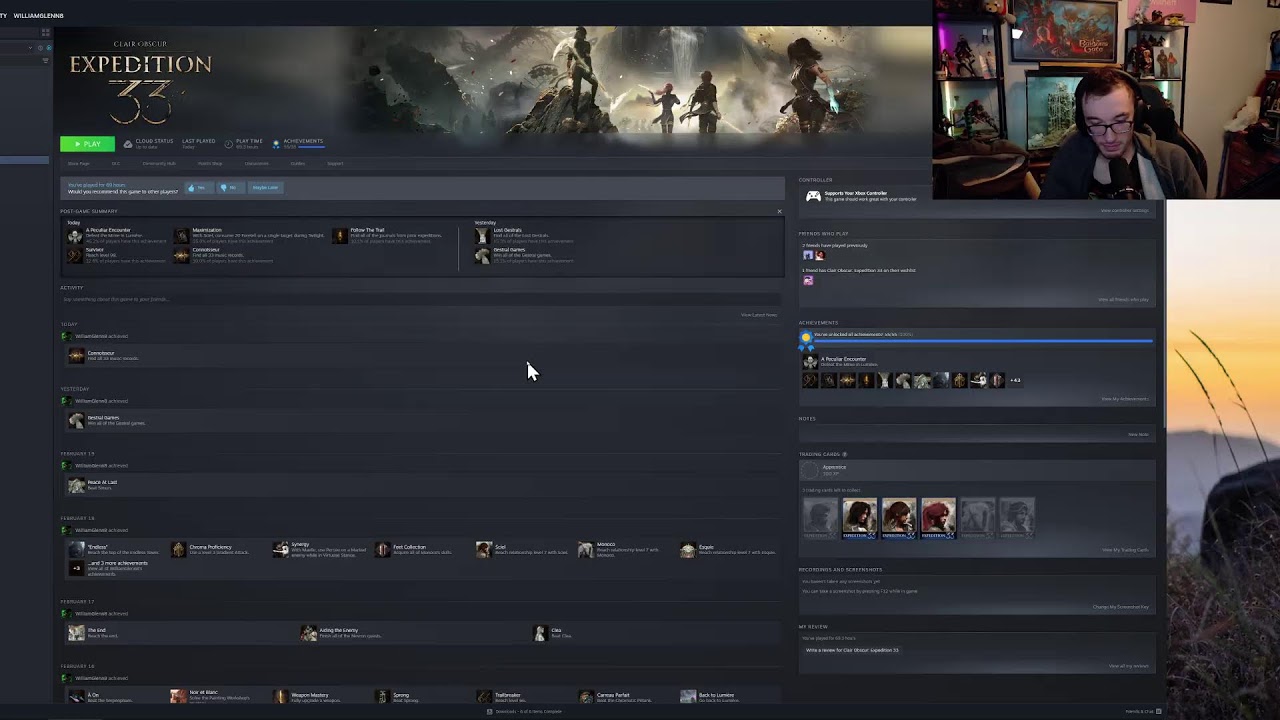Click the Achievements ribbon icon near Play
This screenshot has width=1280, height=720.
click(x=276, y=144)
